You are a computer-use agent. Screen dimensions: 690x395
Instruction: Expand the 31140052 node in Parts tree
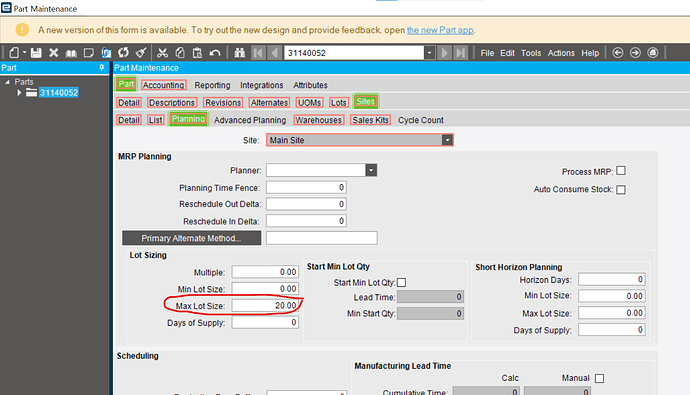pyautogui.click(x=19, y=92)
